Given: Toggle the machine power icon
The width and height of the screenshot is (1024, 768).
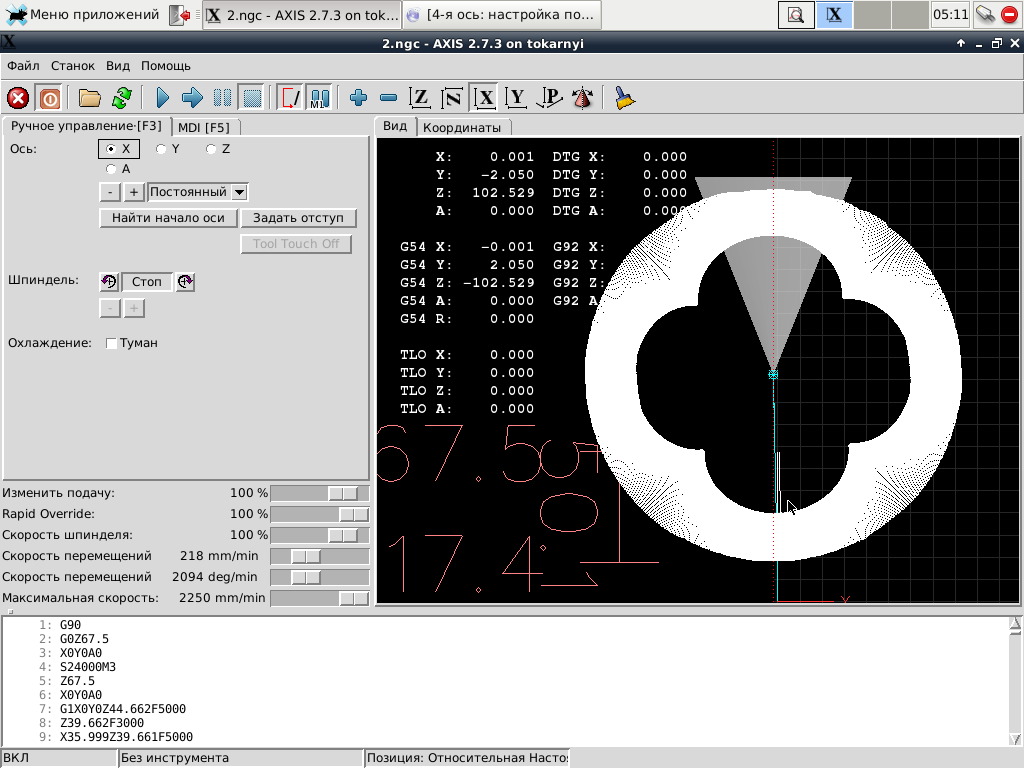Looking at the screenshot, I should (48, 98).
